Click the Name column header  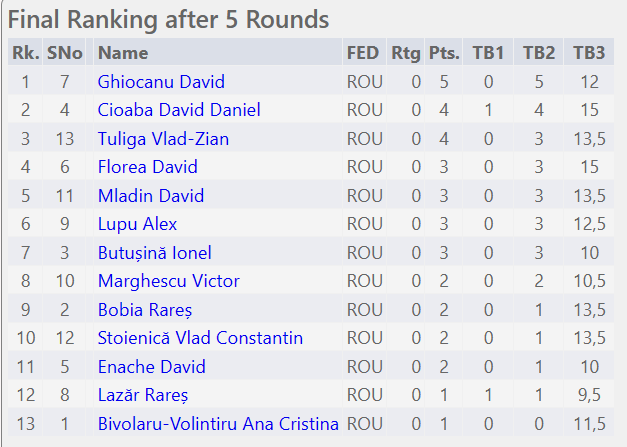[x=123, y=53]
